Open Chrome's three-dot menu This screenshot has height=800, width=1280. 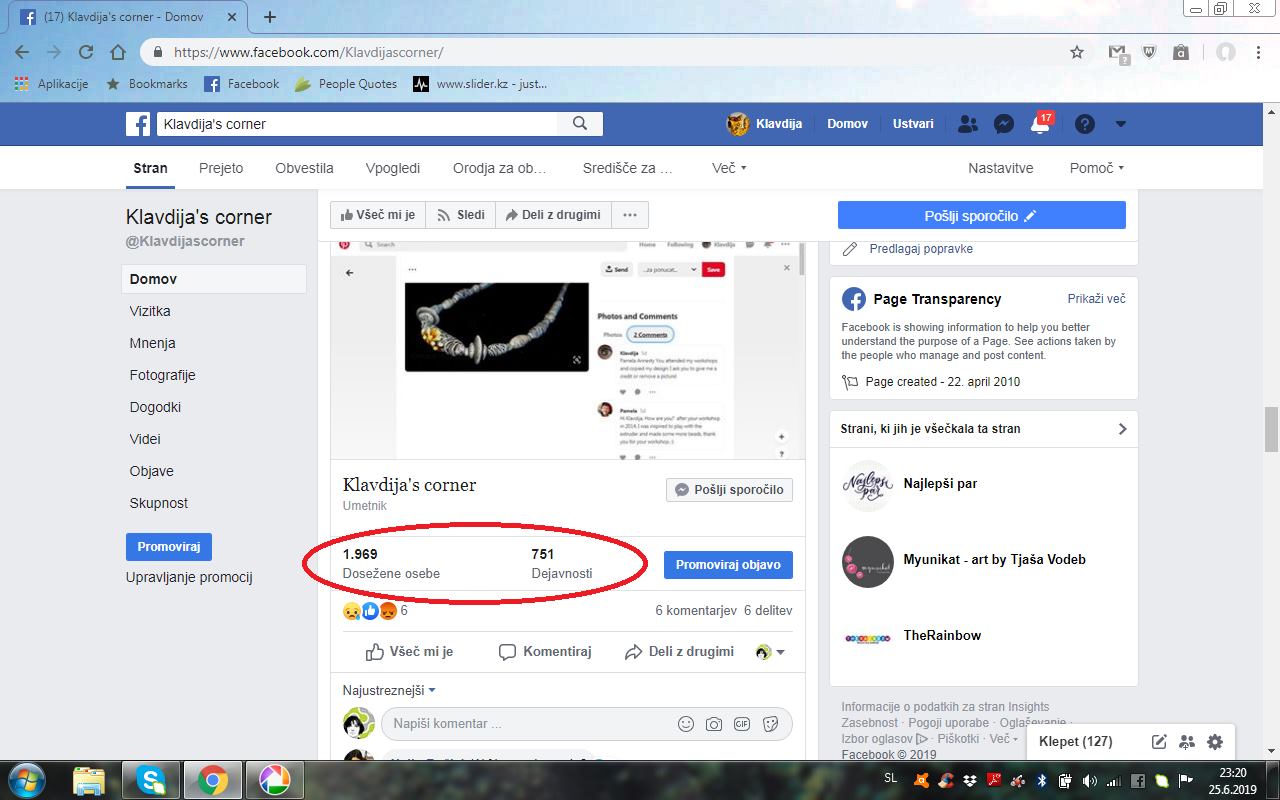[1259, 52]
